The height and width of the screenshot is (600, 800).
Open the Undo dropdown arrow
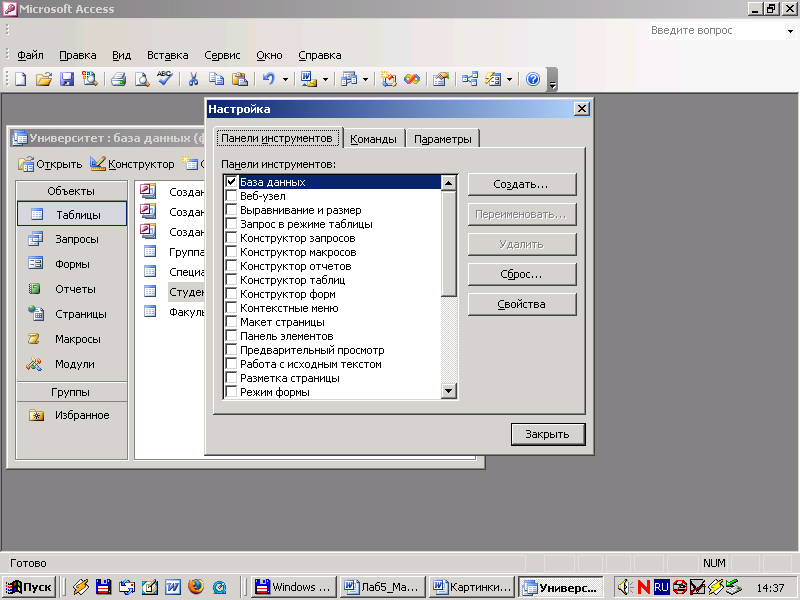point(285,79)
